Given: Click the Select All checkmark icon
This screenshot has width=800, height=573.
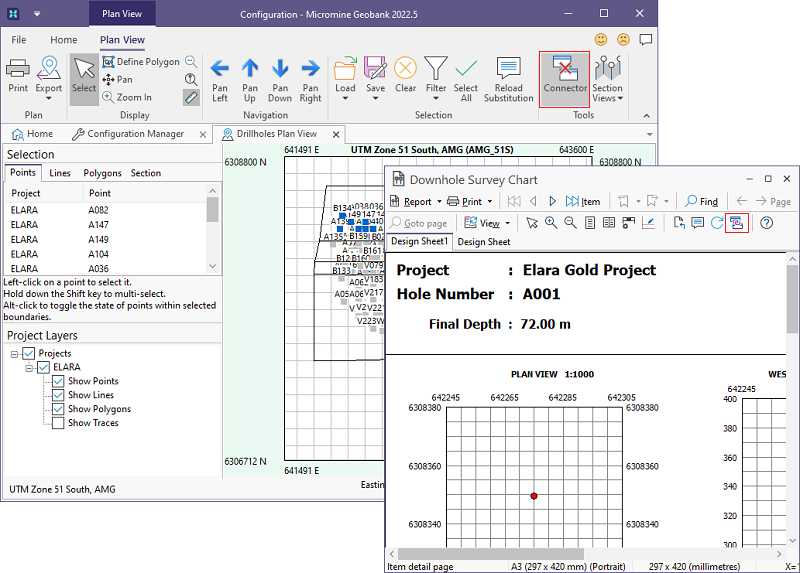Looking at the screenshot, I should (x=466, y=79).
